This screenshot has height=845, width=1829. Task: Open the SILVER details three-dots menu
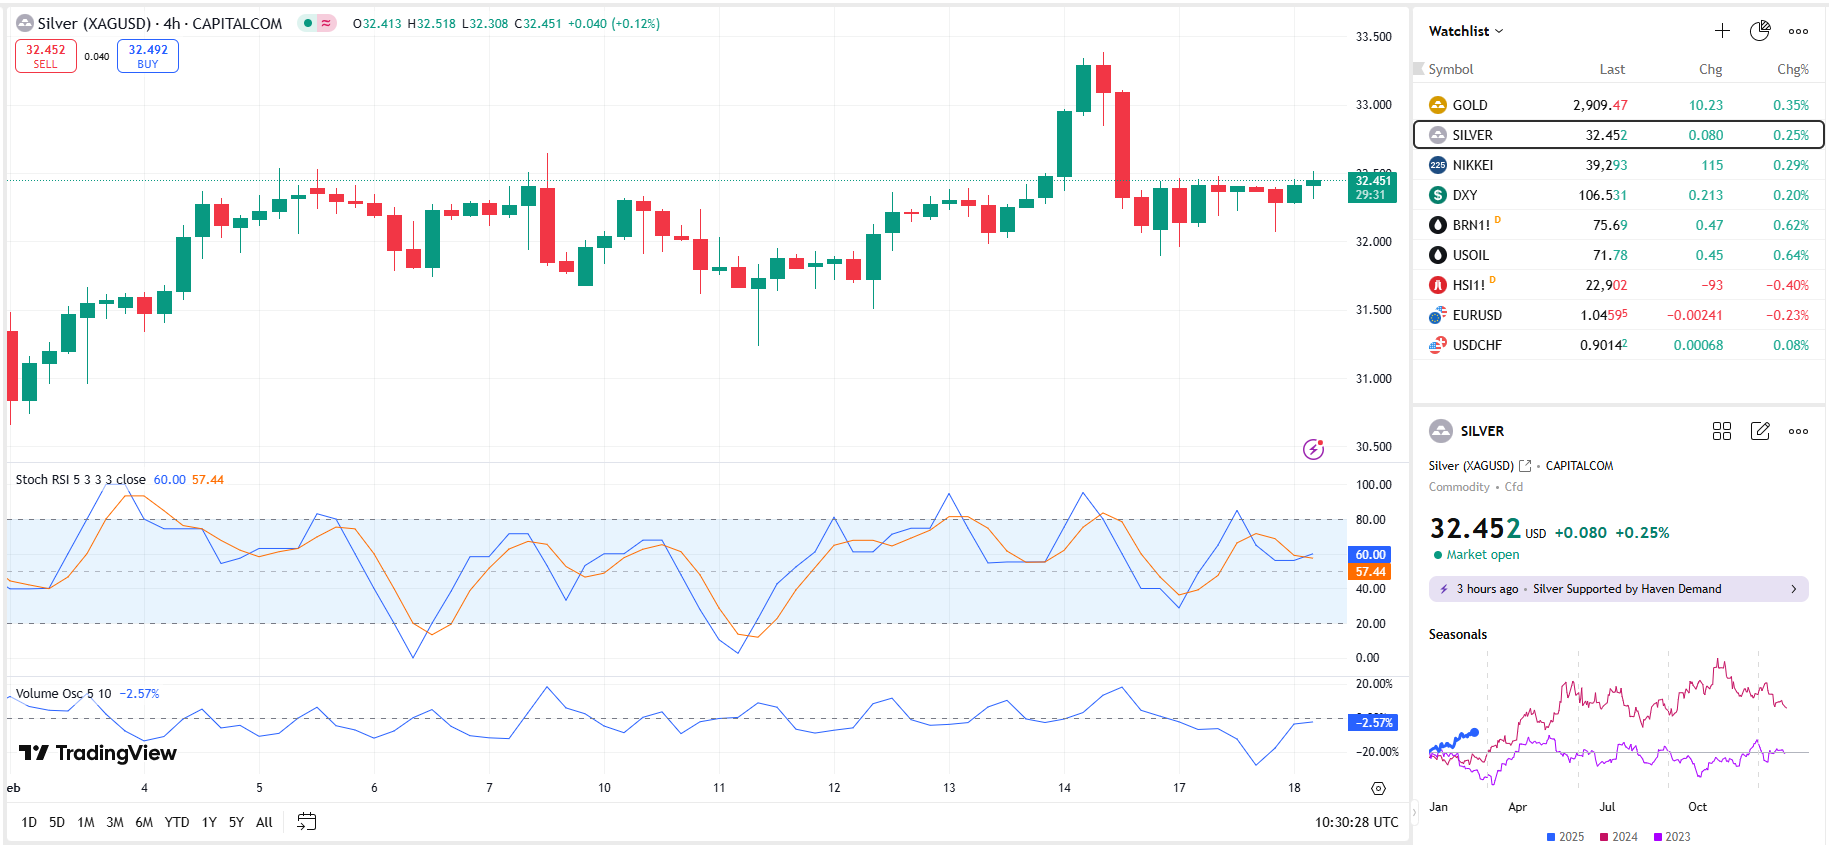coord(1798,431)
